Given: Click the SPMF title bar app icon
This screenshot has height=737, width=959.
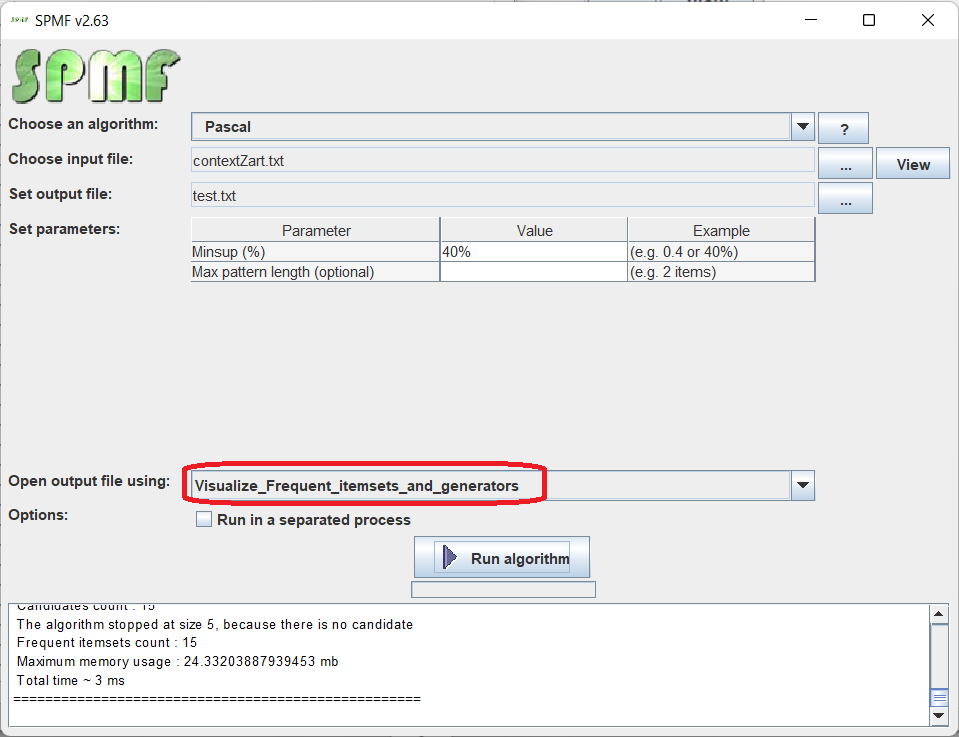Looking at the screenshot, I should click(x=18, y=20).
